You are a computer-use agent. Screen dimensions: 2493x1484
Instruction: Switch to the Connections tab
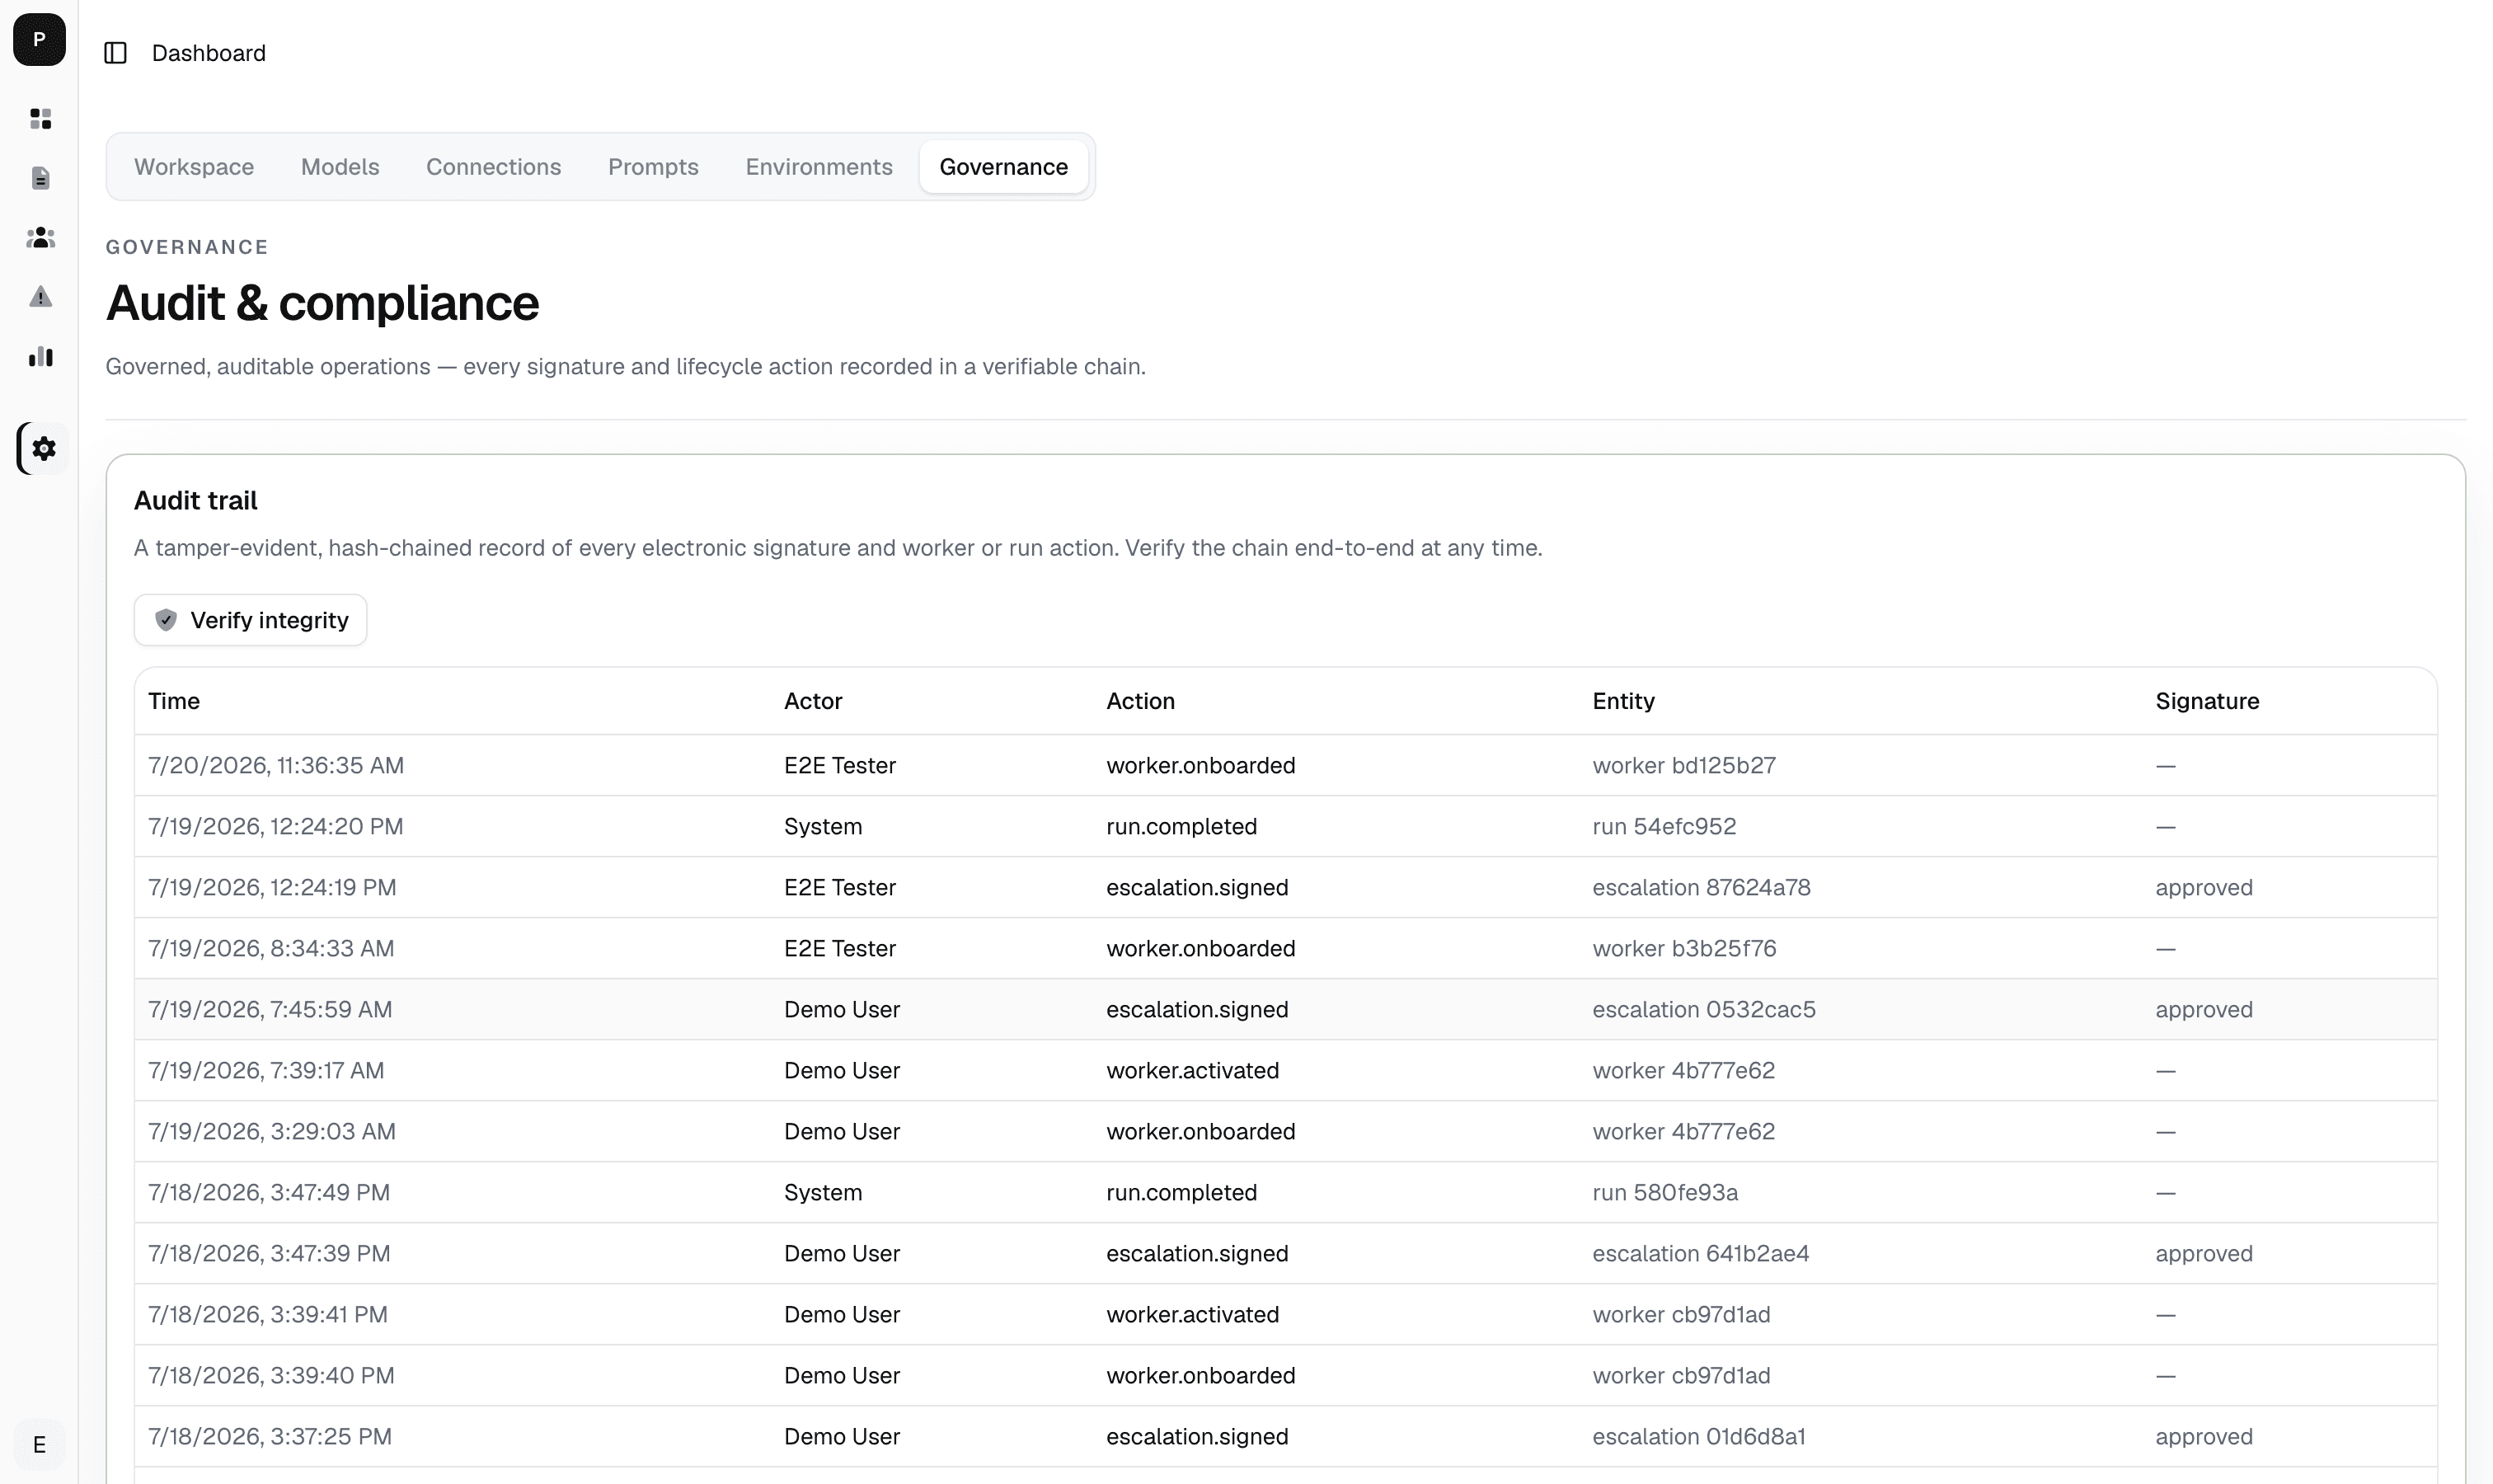[494, 167]
